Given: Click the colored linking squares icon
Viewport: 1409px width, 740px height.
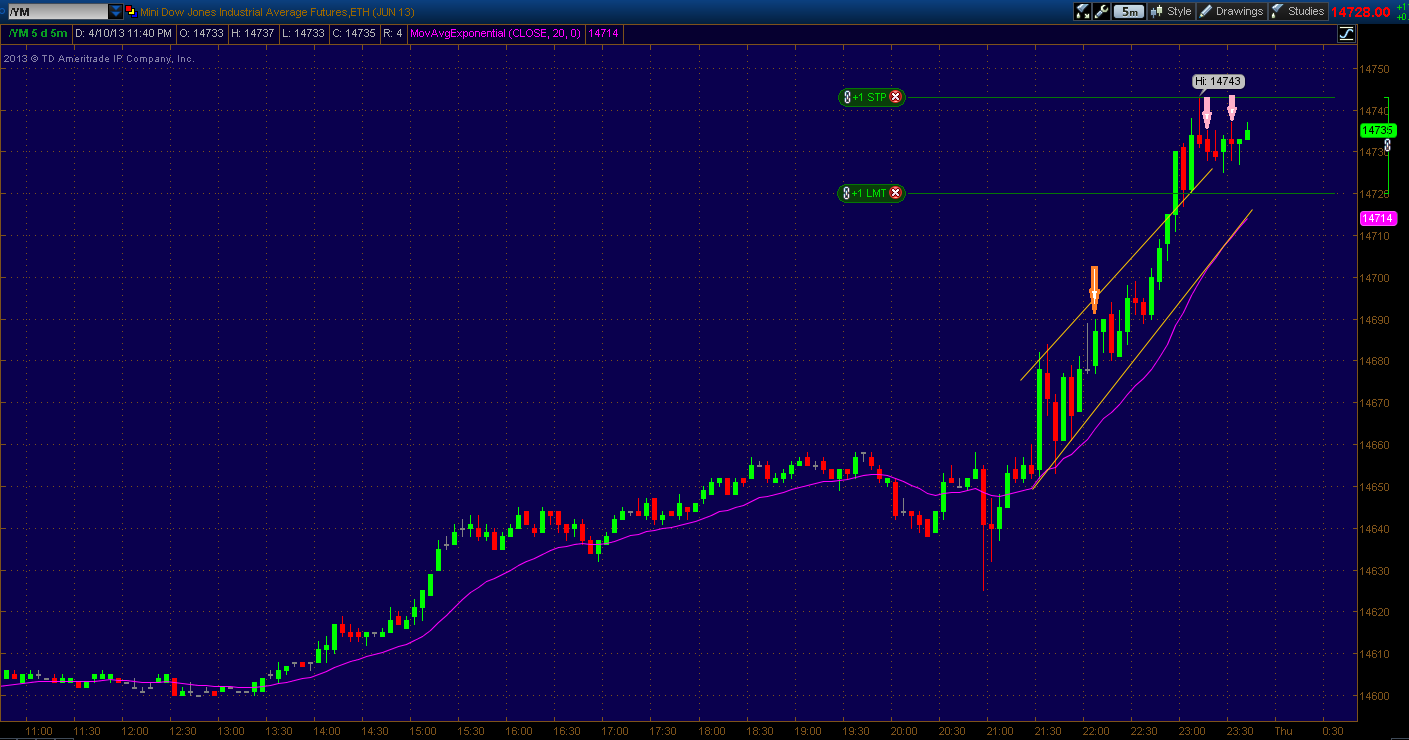Looking at the screenshot, I should click(x=132, y=12).
